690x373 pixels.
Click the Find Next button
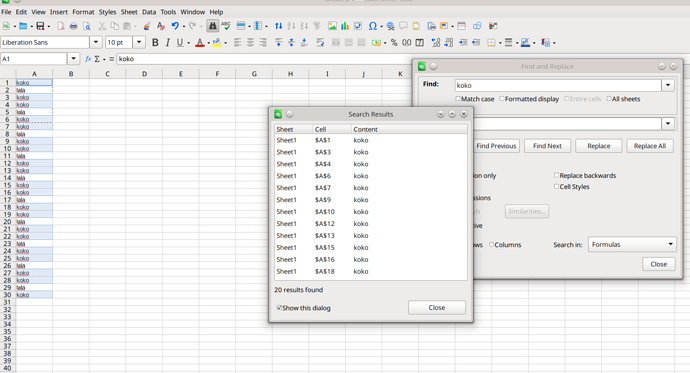[x=547, y=146]
